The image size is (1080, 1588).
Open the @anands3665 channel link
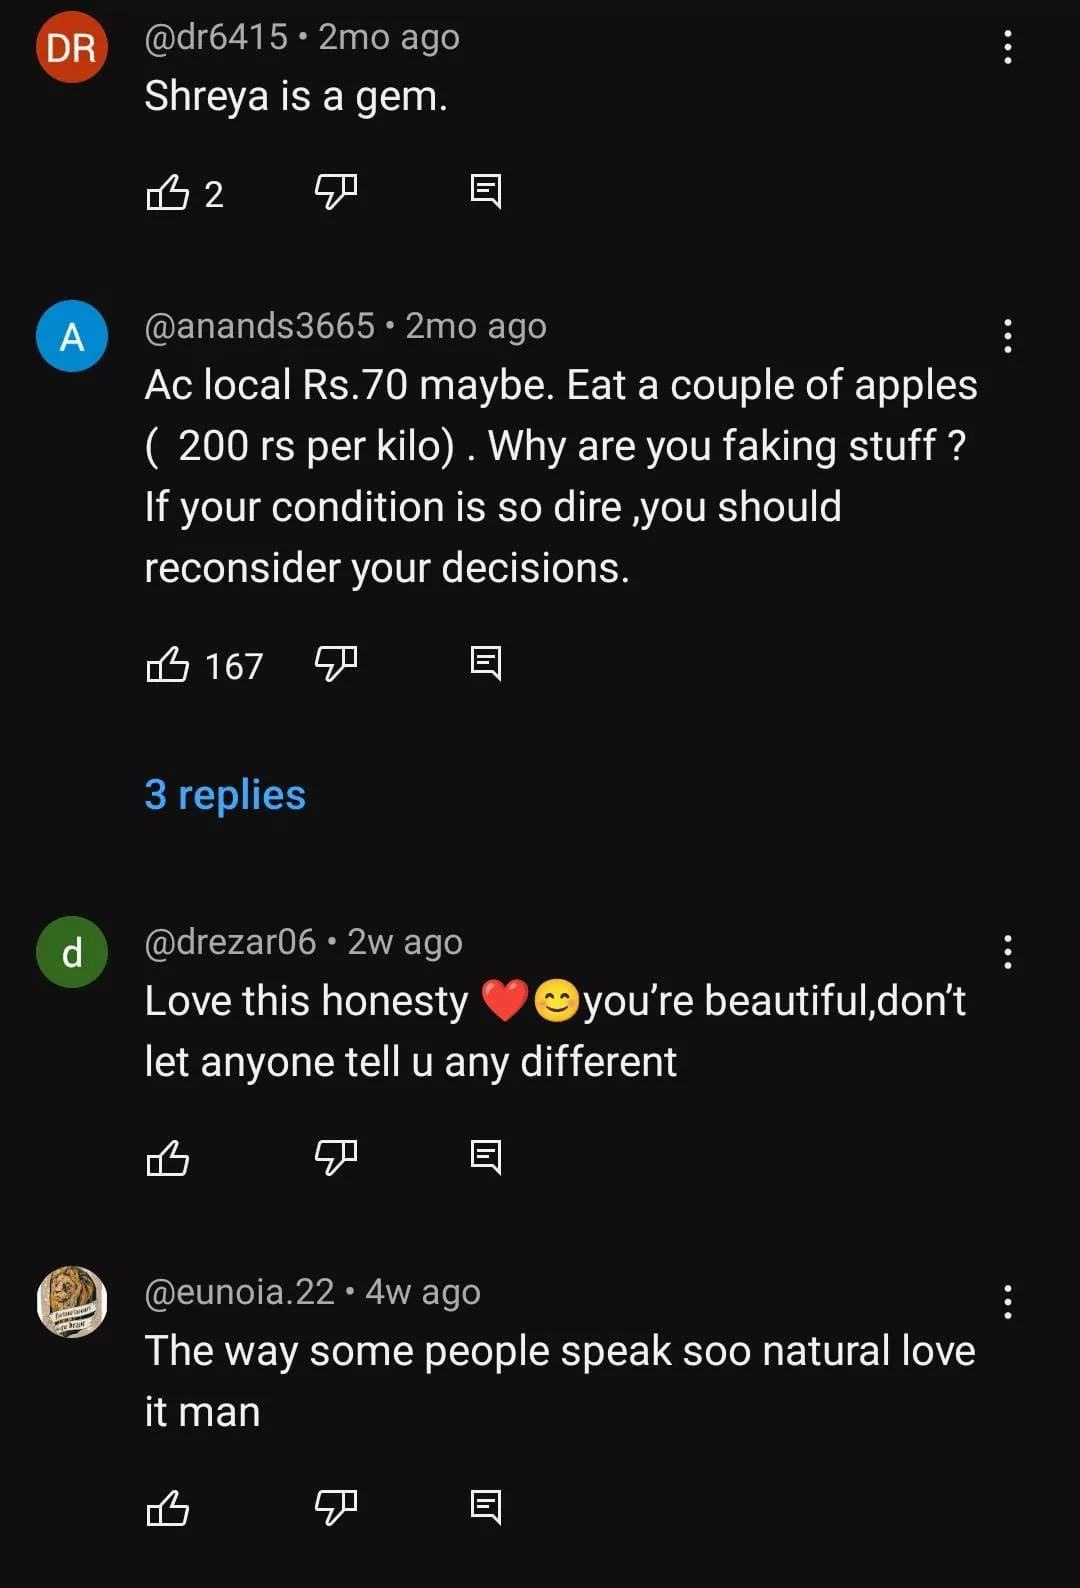[x=260, y=326]
